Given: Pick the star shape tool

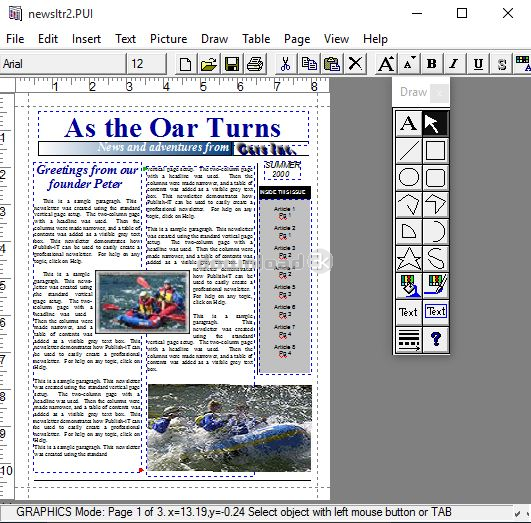Looking at the screenshot, I should click(409, 259).
